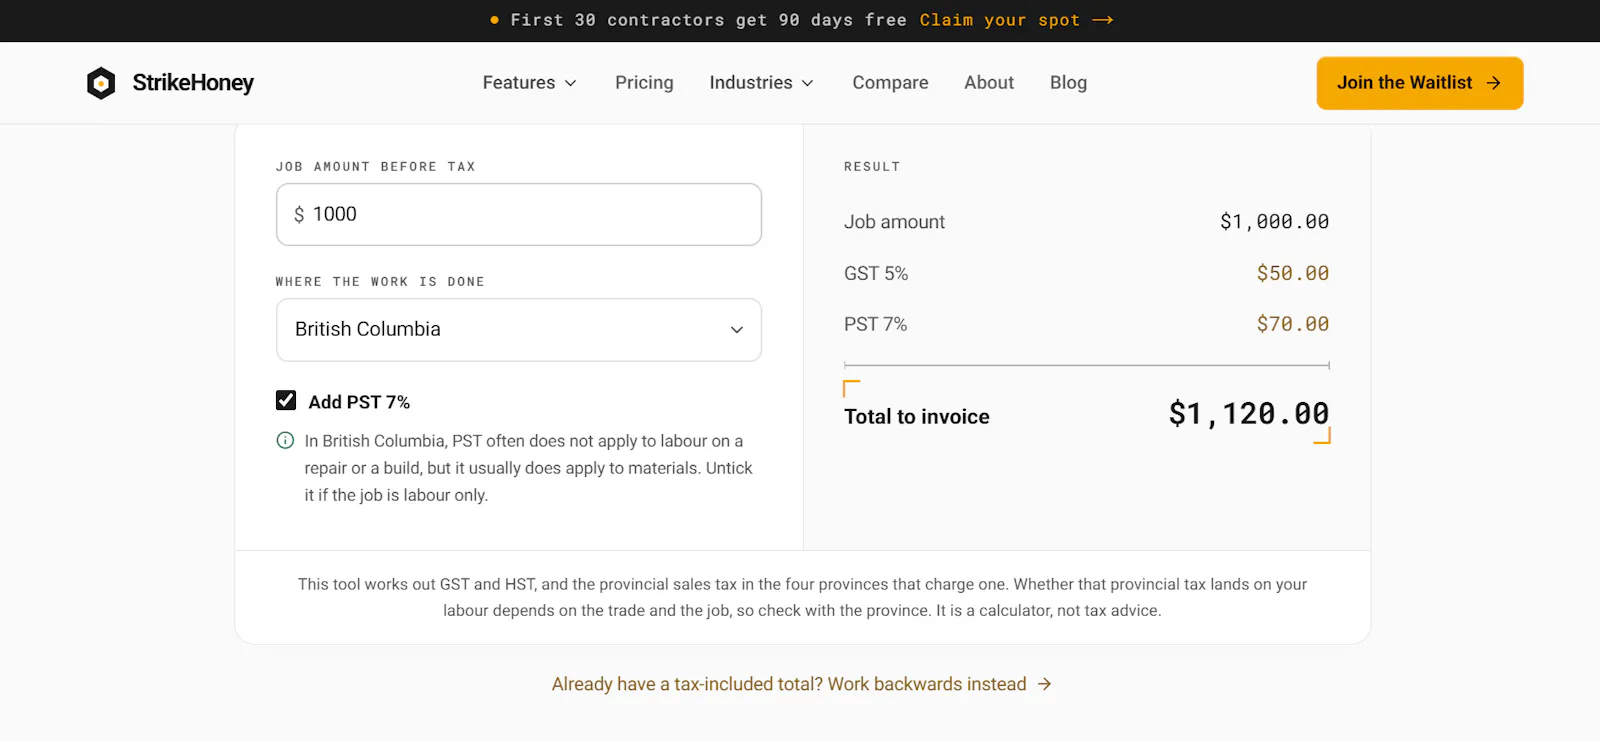The image size is (1600, 742).
Task: Click the info icon beside British Columbia PST note
Action: (285, 440)
